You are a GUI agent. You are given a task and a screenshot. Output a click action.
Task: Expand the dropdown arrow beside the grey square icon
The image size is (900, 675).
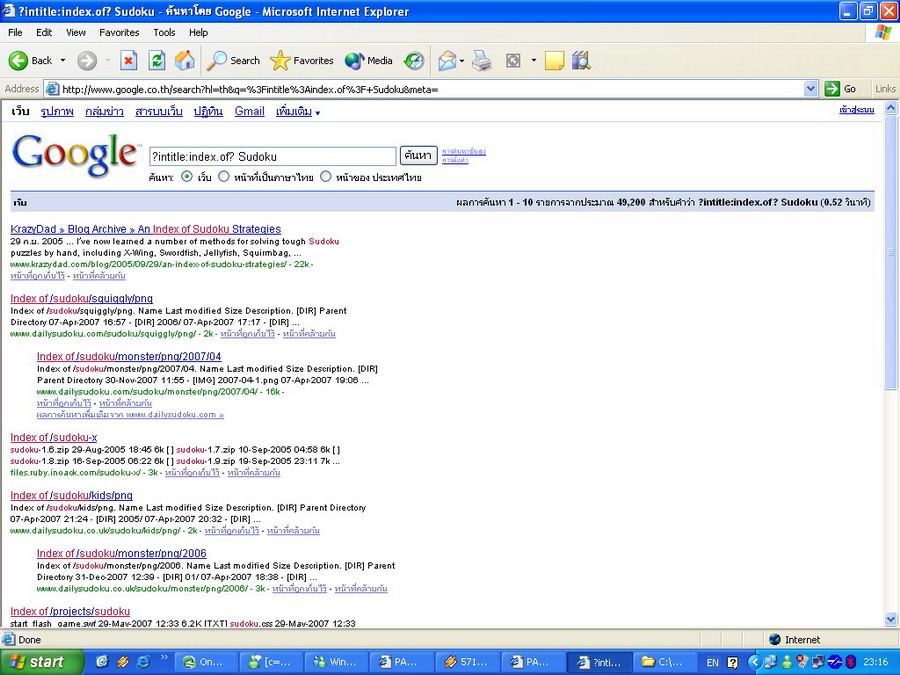(x=534, y=60)
